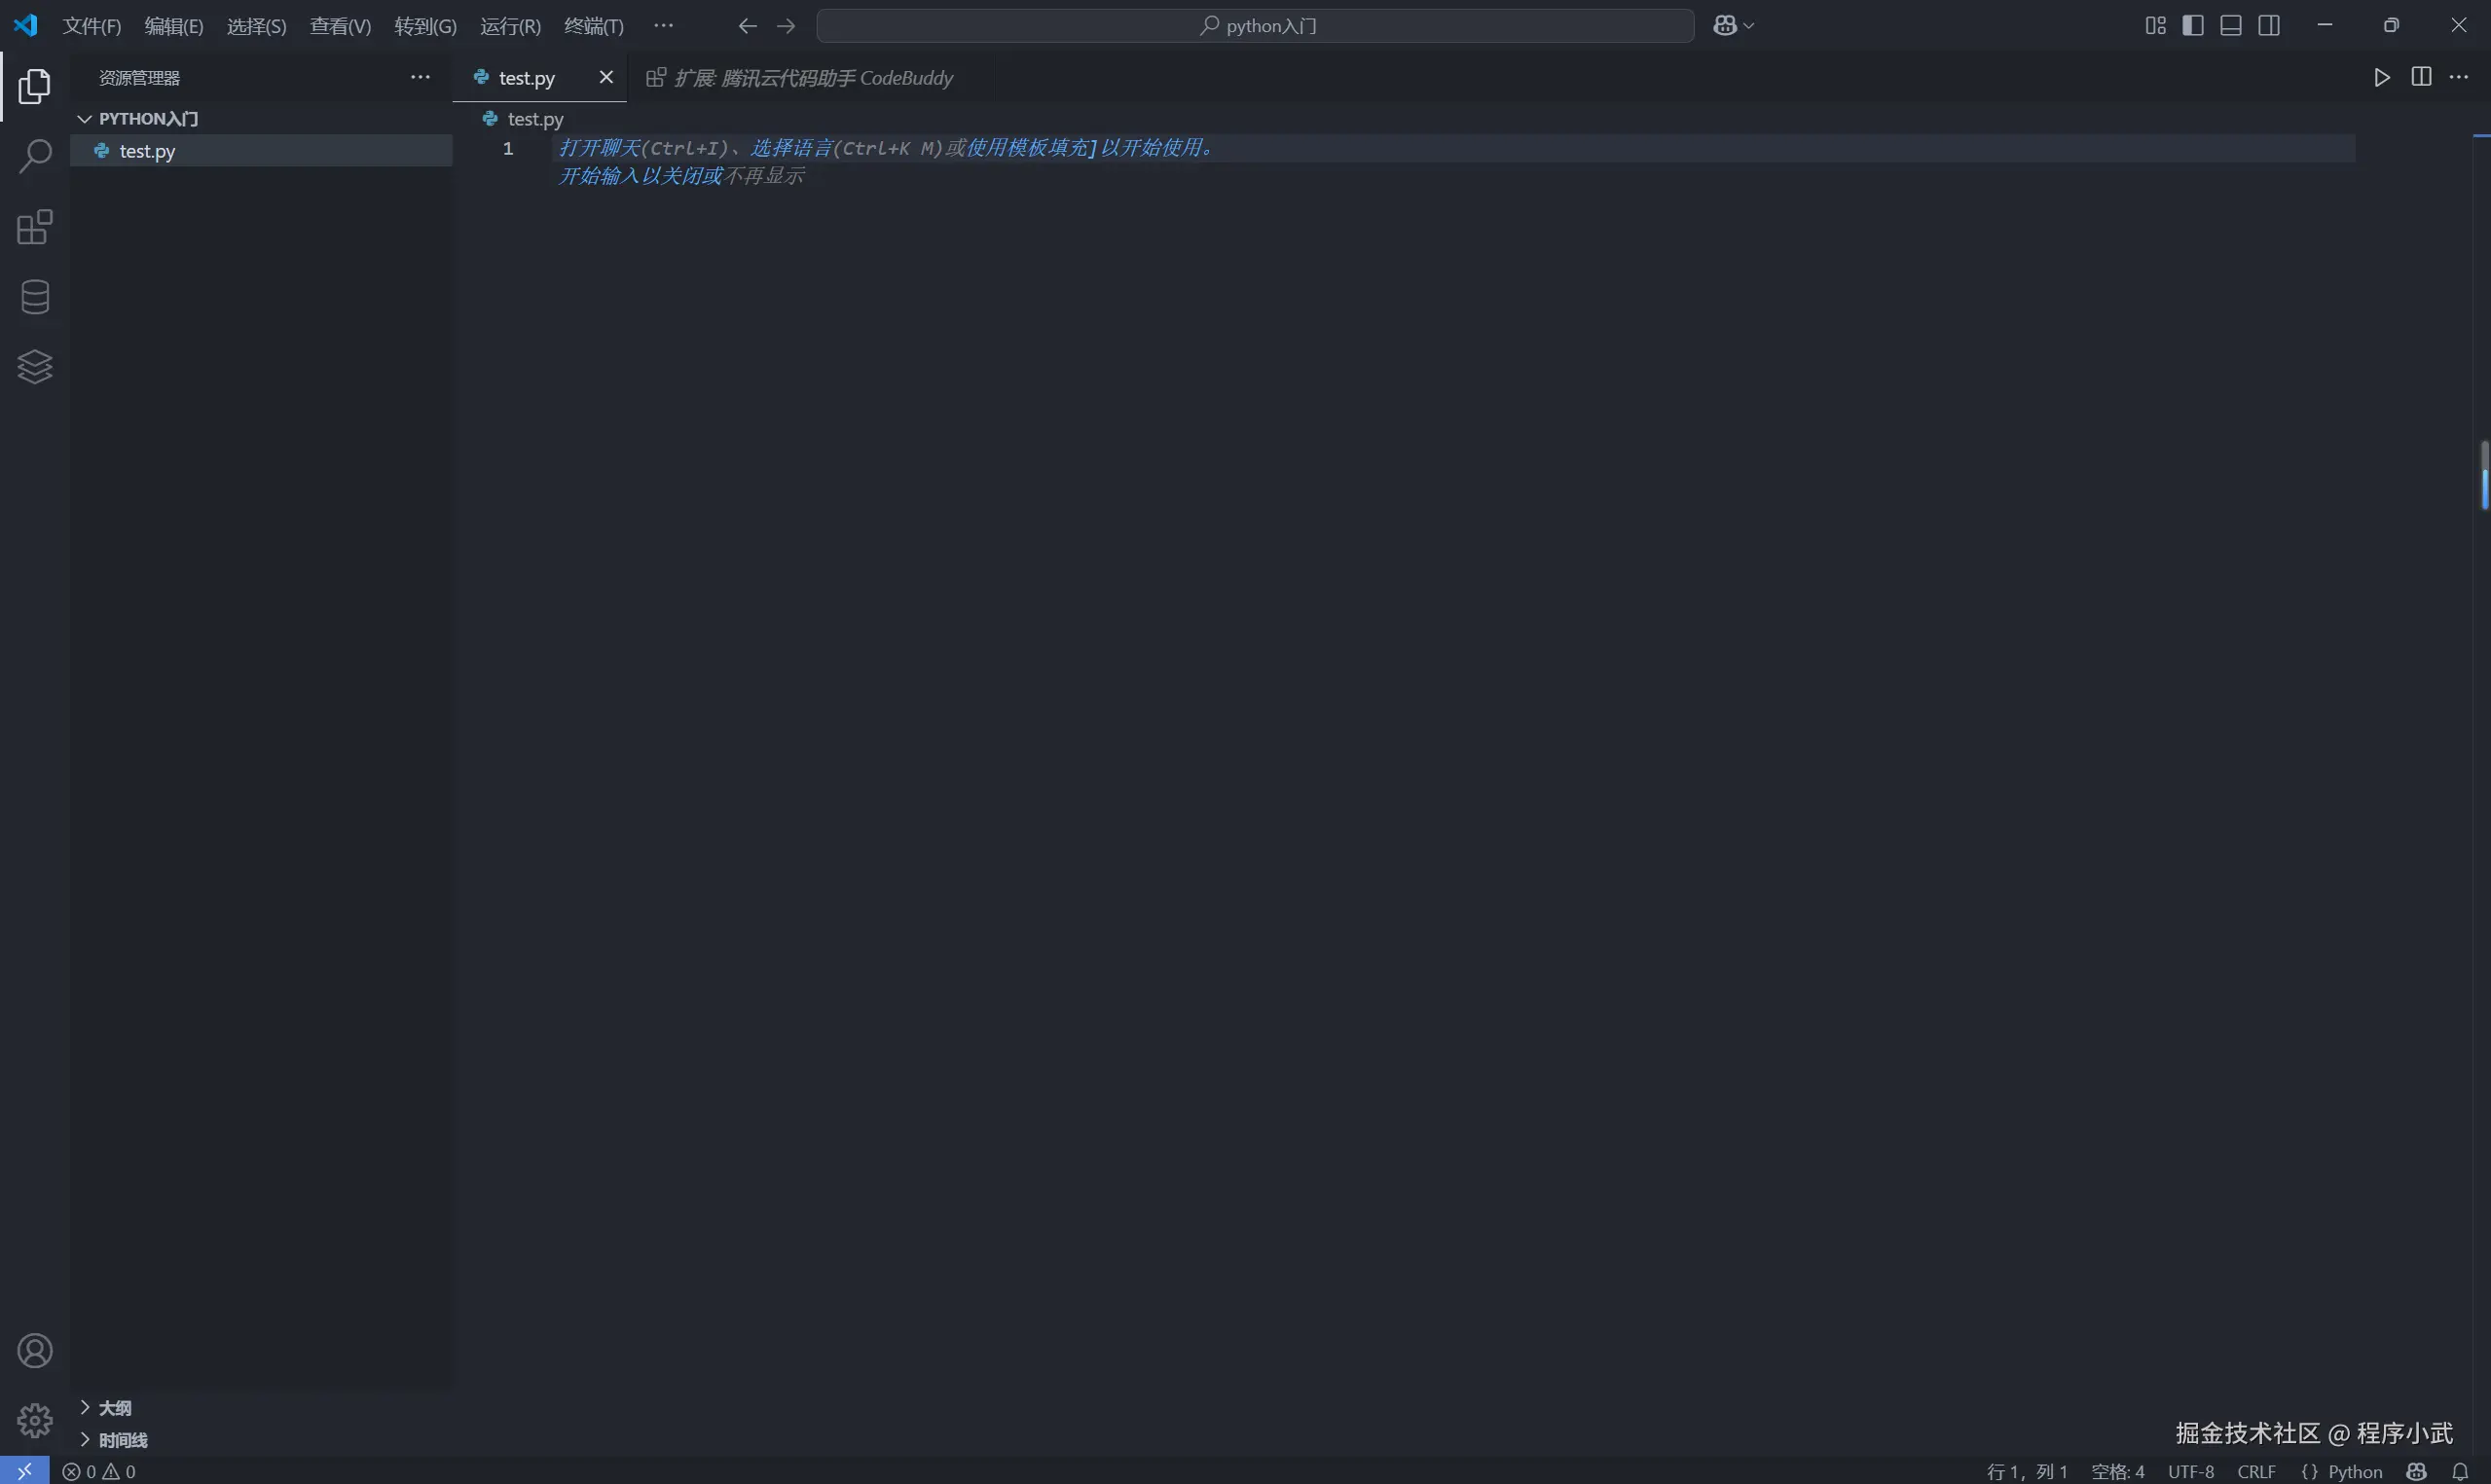
Task: Change language mode via Python status item
Action: coord(2355,1471)
